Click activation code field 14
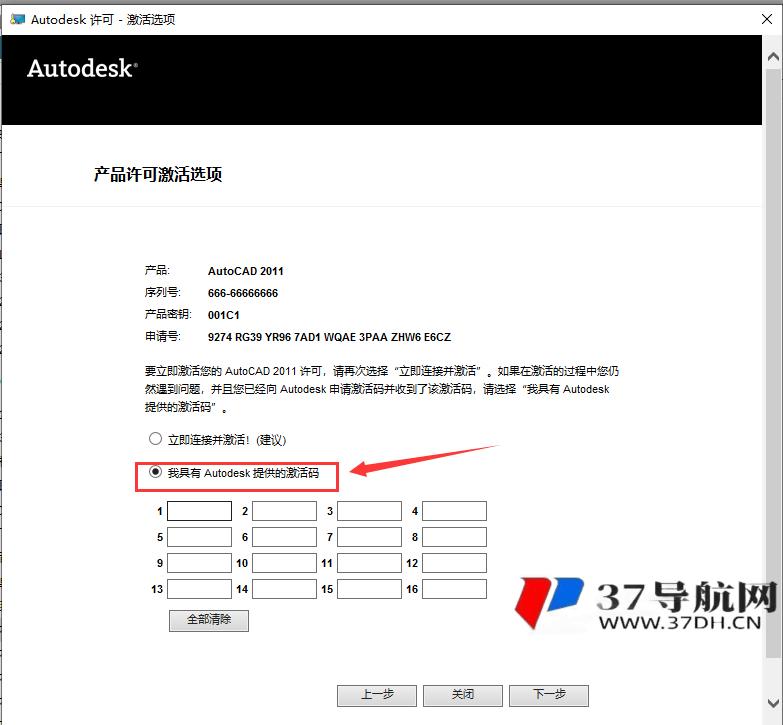The height and width of the screenshot is (725, 783). coord(284,589)
